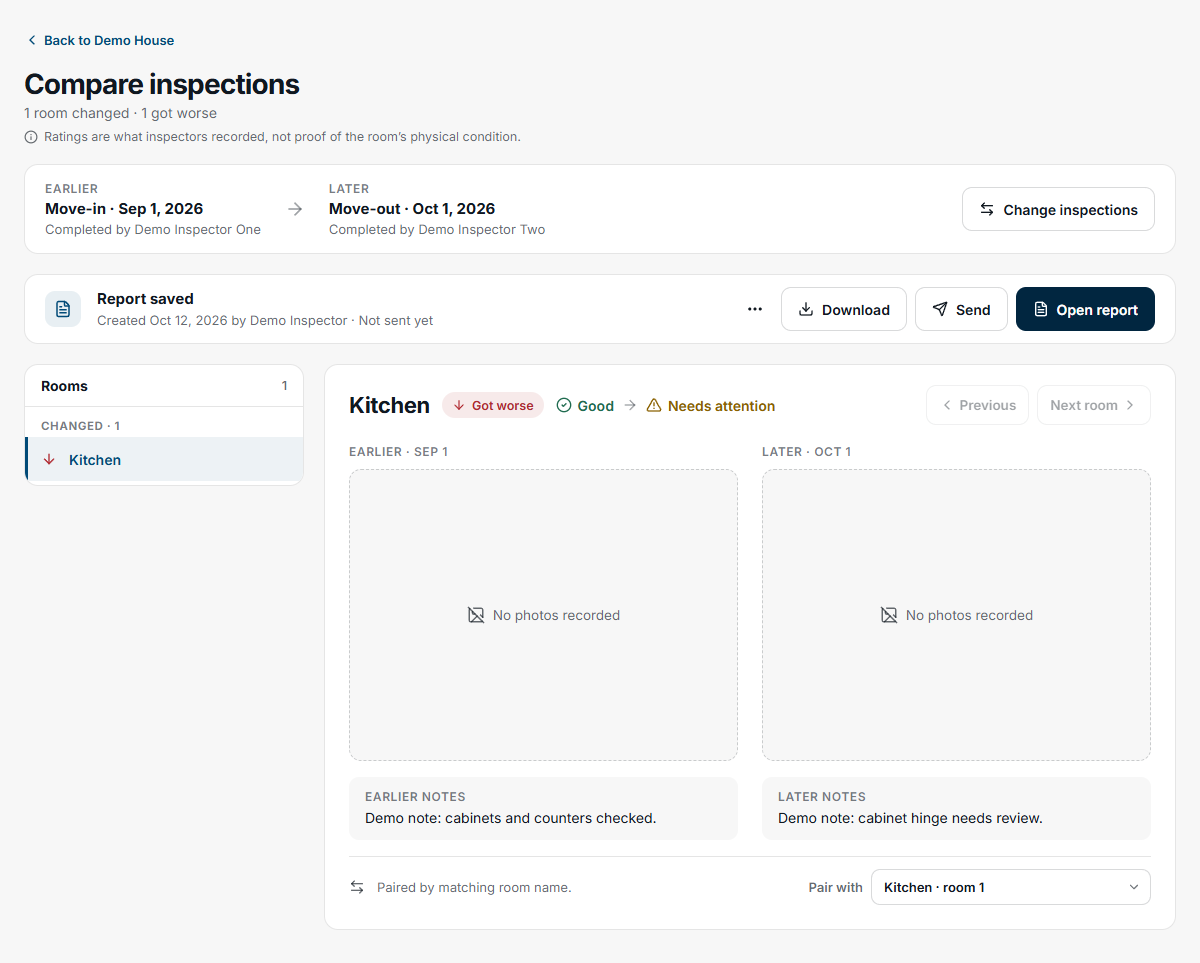Click the Created Oct 12, 2026 status line
This screenshot has width=1200, height=963.
pos(265,321)
